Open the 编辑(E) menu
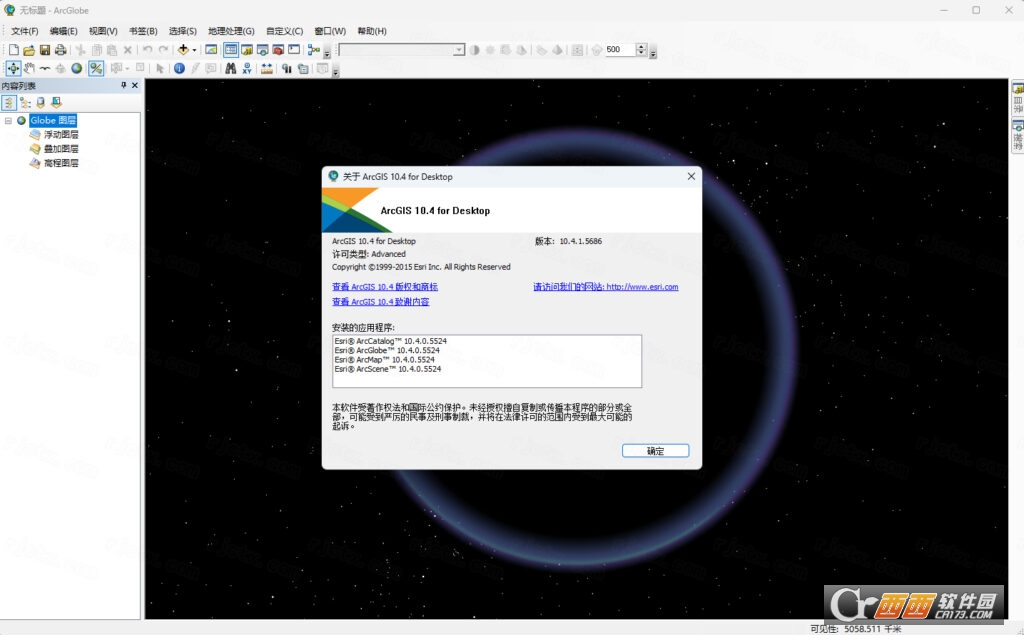1024x635 pixels. point(63,31)
